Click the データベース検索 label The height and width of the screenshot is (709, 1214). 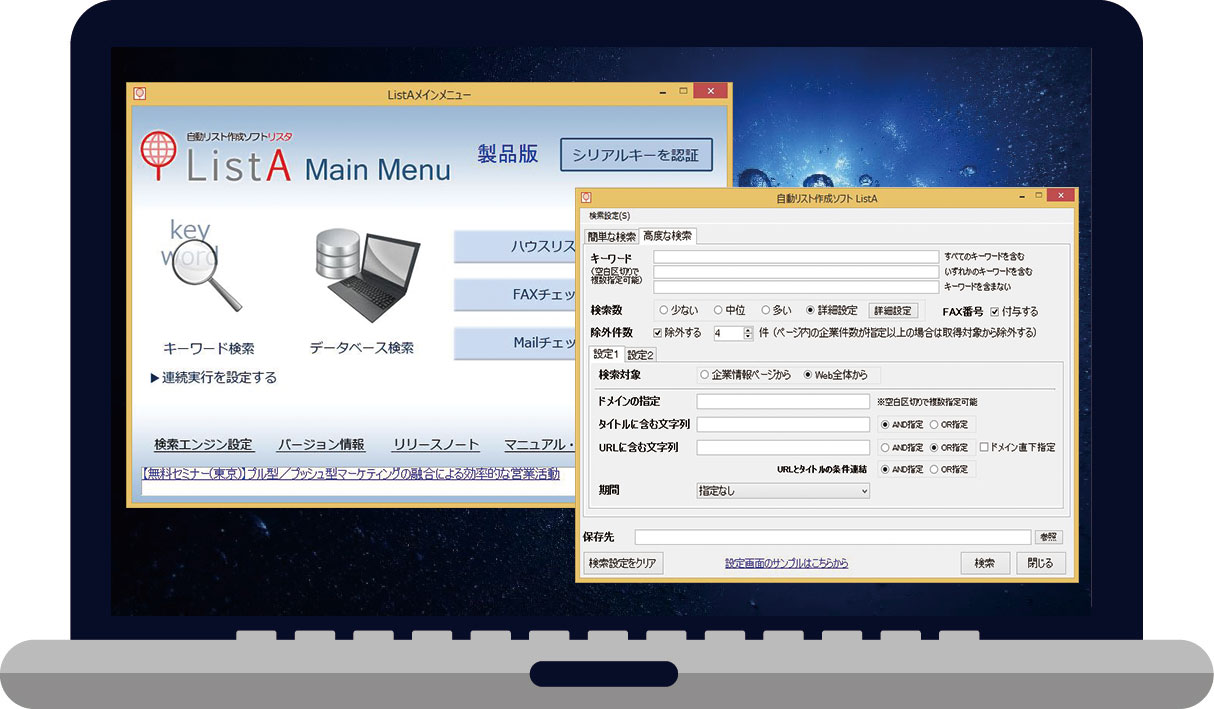point(362,348)
